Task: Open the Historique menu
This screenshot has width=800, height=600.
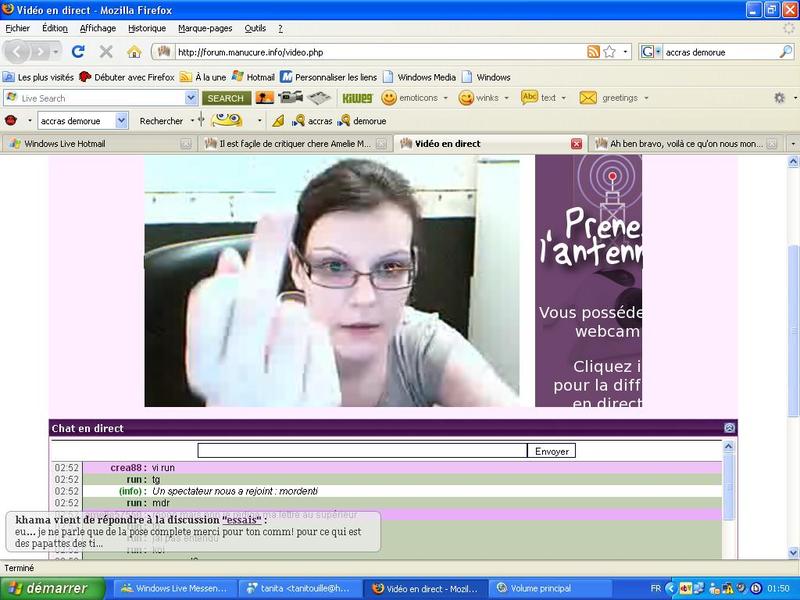Action: point(147,28)
